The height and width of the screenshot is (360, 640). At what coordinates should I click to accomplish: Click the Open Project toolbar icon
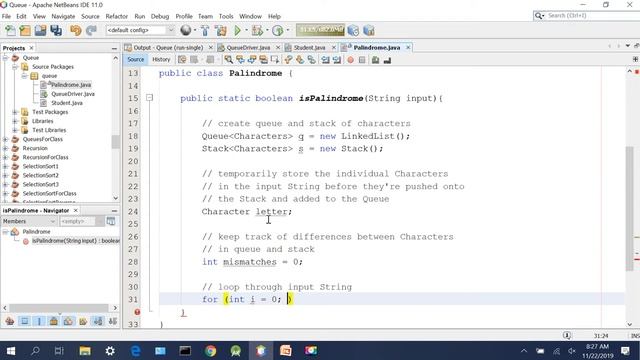[40, 31]
